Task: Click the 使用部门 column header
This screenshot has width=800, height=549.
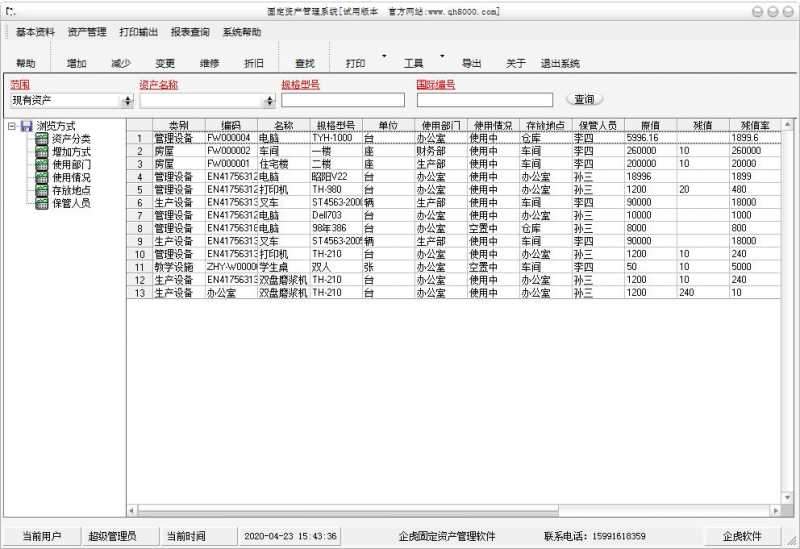Action: [441, 125]
